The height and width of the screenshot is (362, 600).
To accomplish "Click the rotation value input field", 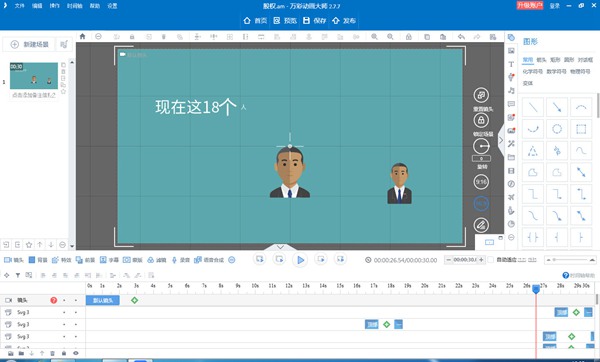I will tap(481, 158).
